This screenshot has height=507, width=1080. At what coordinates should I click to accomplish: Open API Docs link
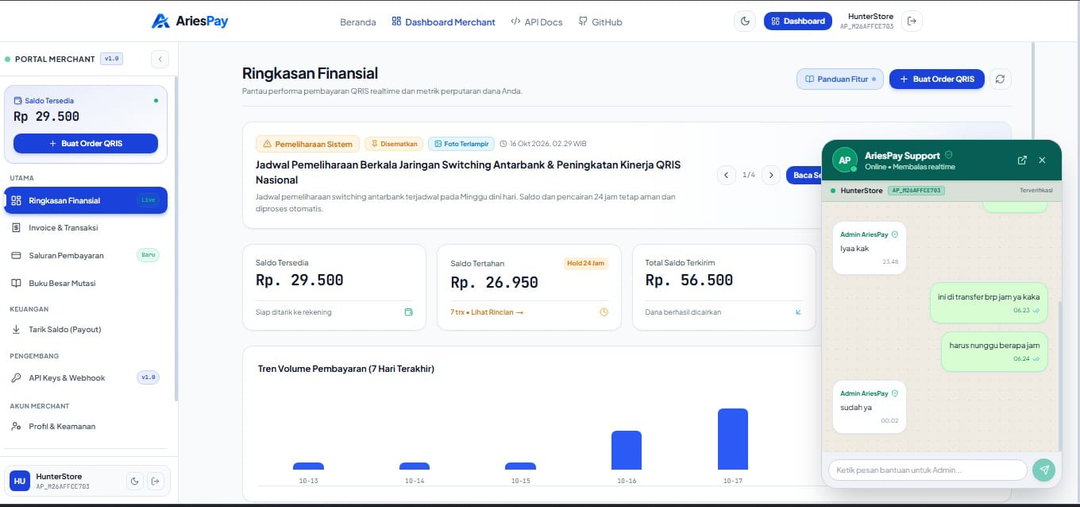(537, 22)
